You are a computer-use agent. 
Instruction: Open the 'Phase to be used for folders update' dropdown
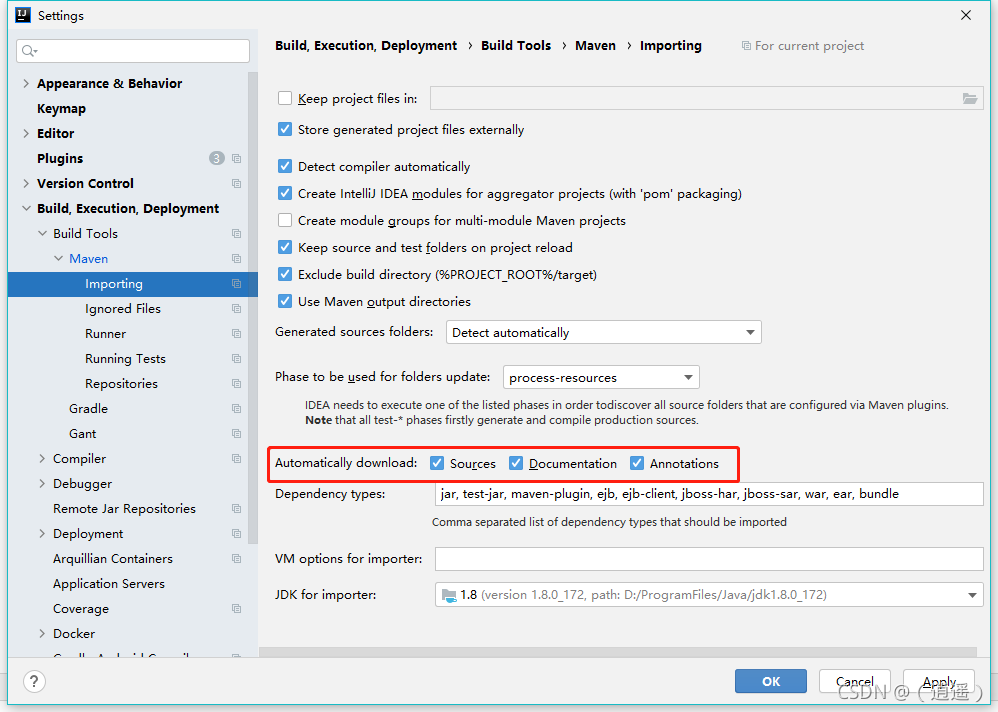601,377
